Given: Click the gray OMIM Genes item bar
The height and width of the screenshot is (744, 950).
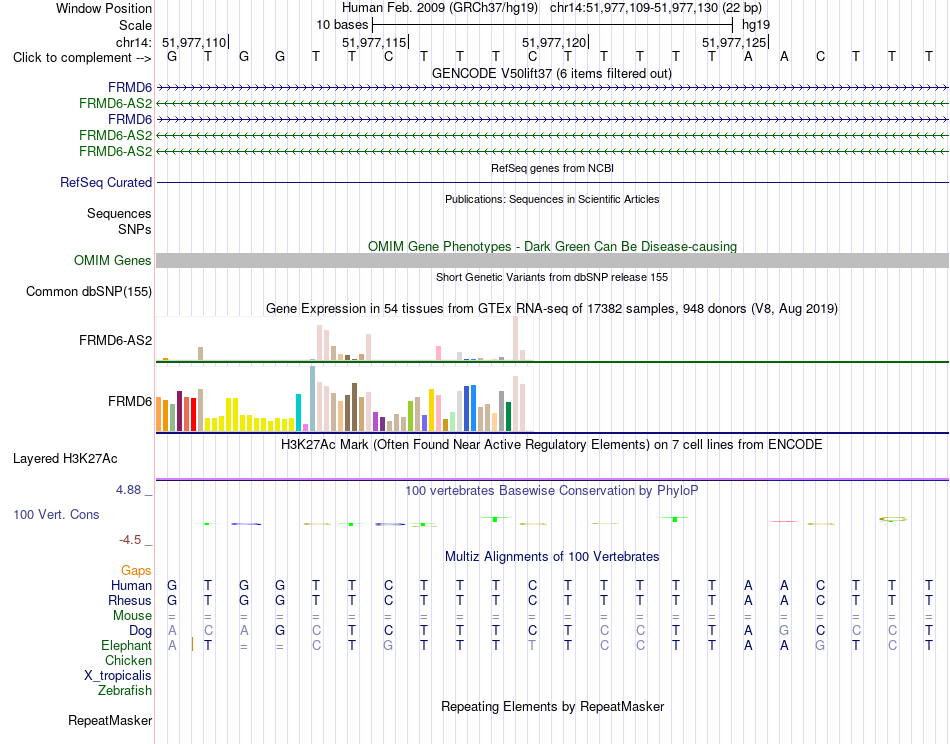Looking at the screenshot, I should [x=552, y=261].
